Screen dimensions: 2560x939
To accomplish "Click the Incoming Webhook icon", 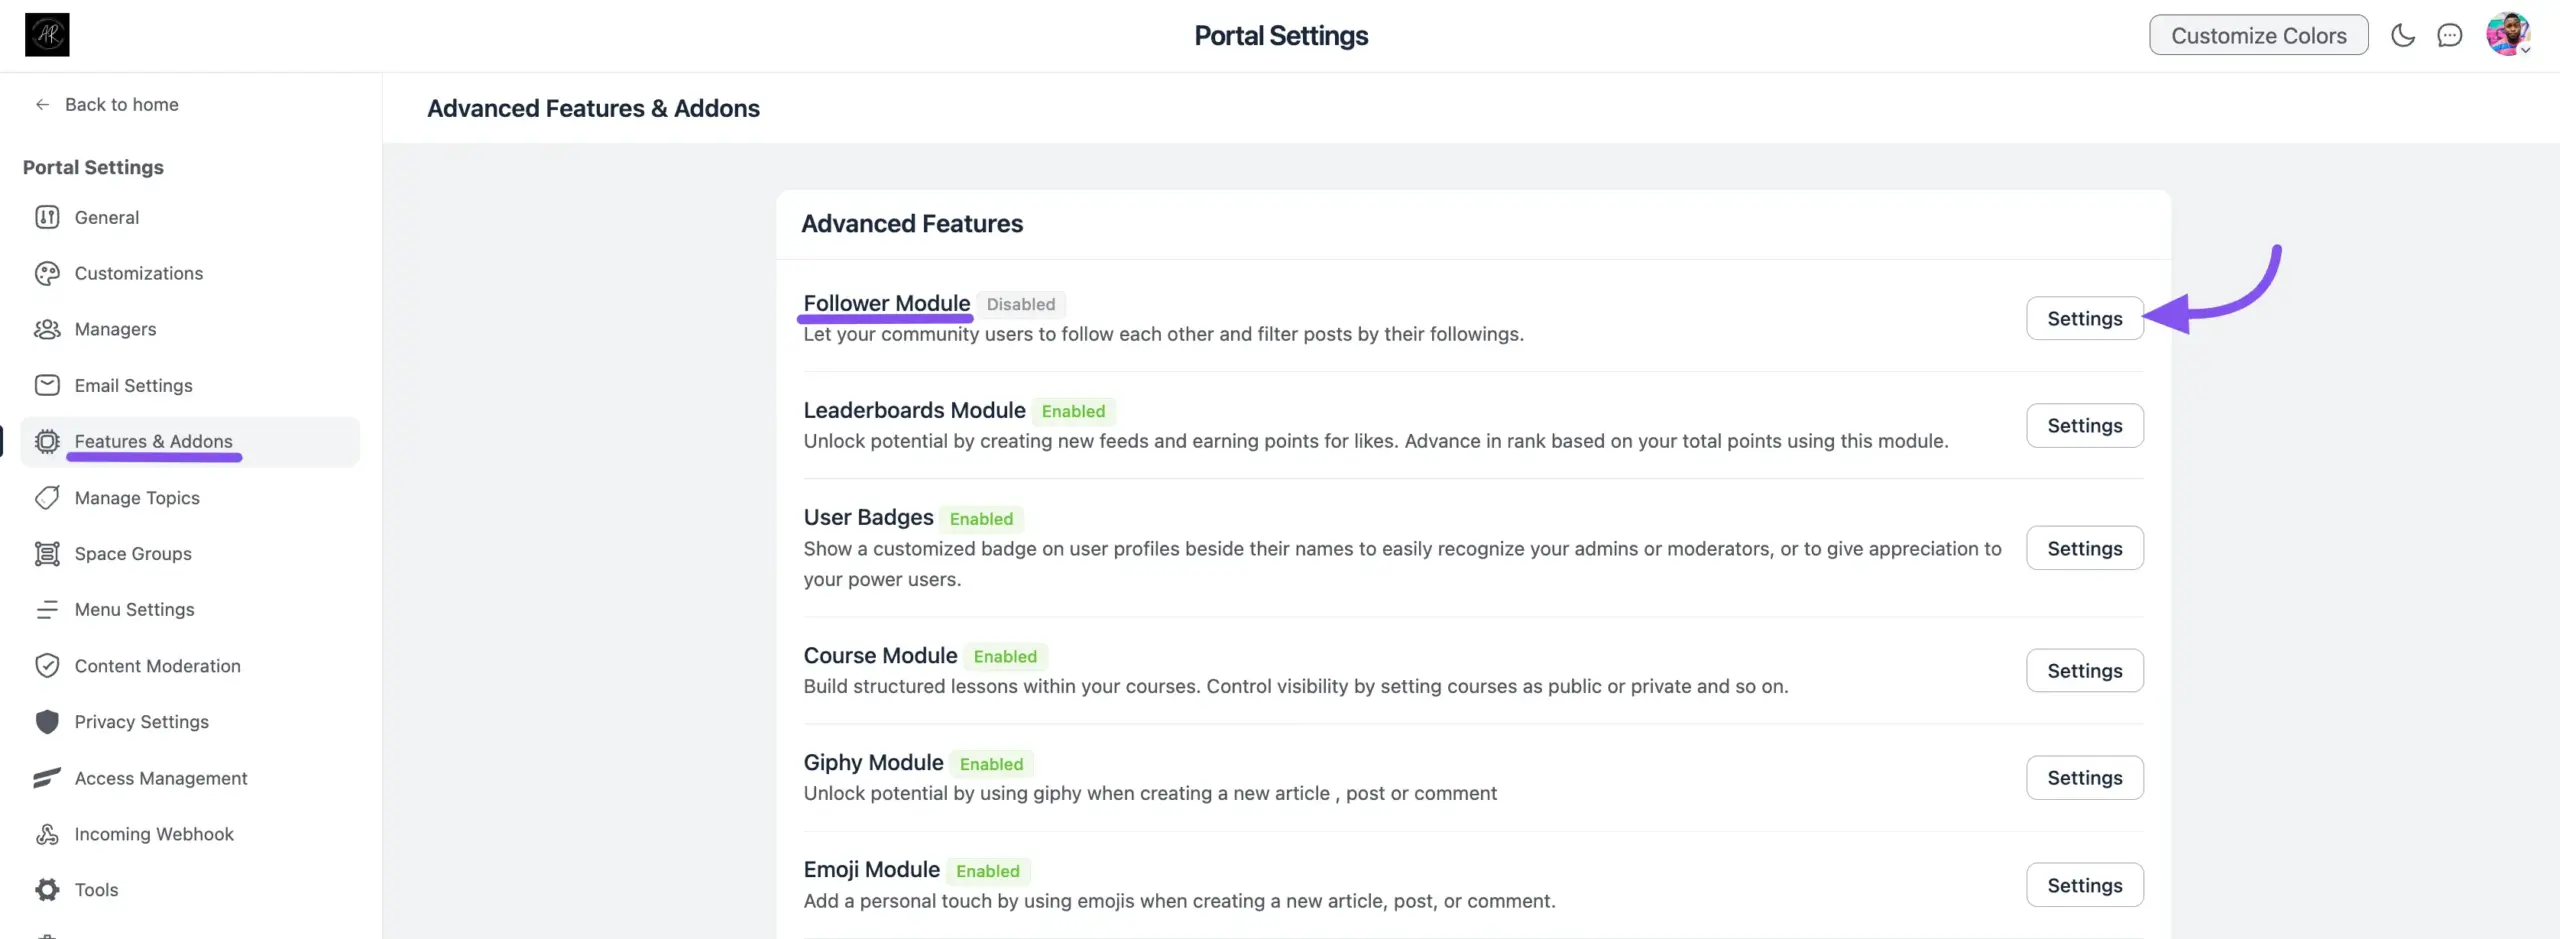I will pos(47,834).
